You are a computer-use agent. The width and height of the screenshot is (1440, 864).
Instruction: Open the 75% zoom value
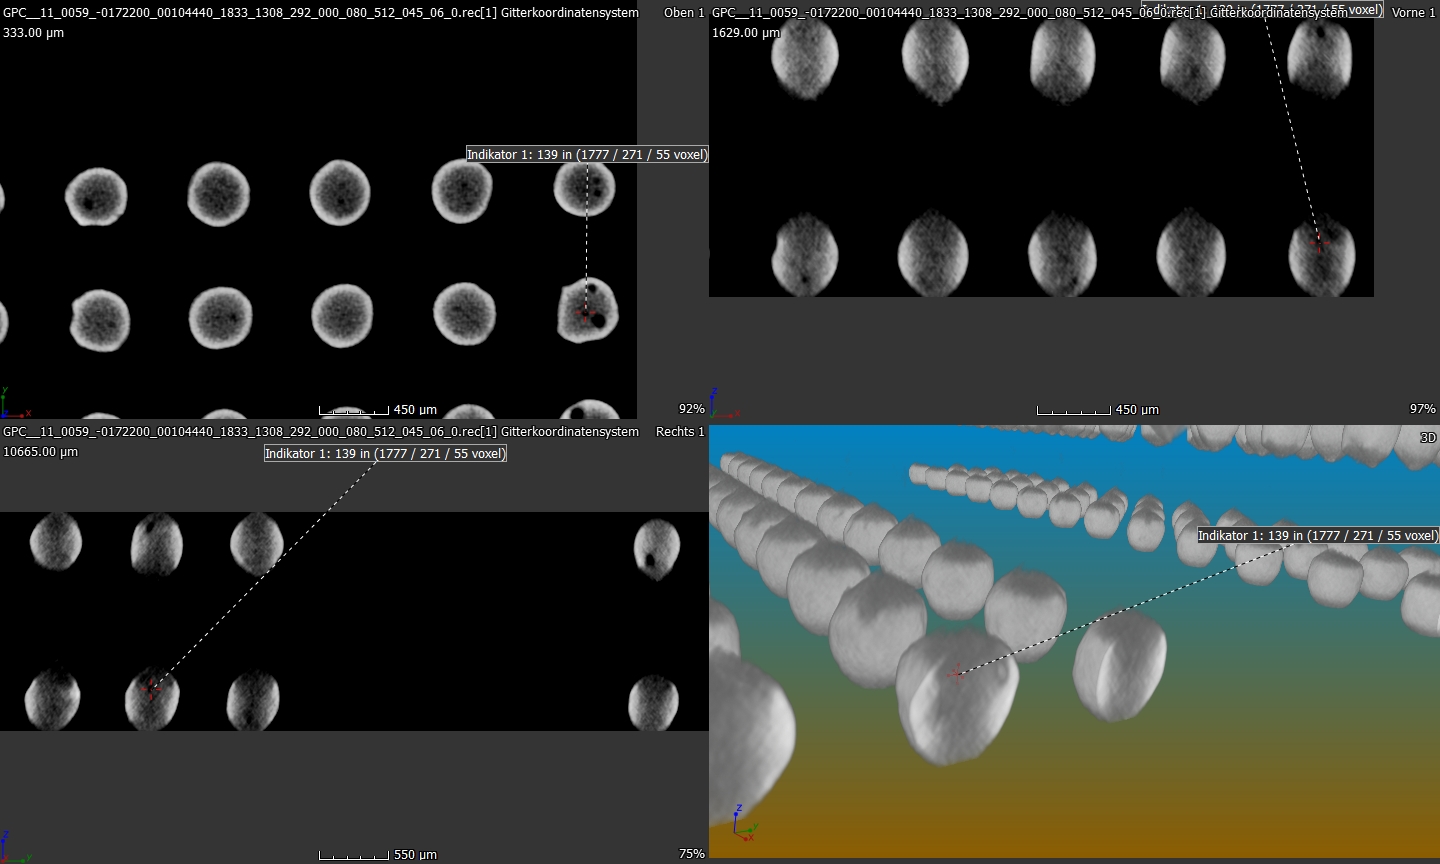point(691,854)
